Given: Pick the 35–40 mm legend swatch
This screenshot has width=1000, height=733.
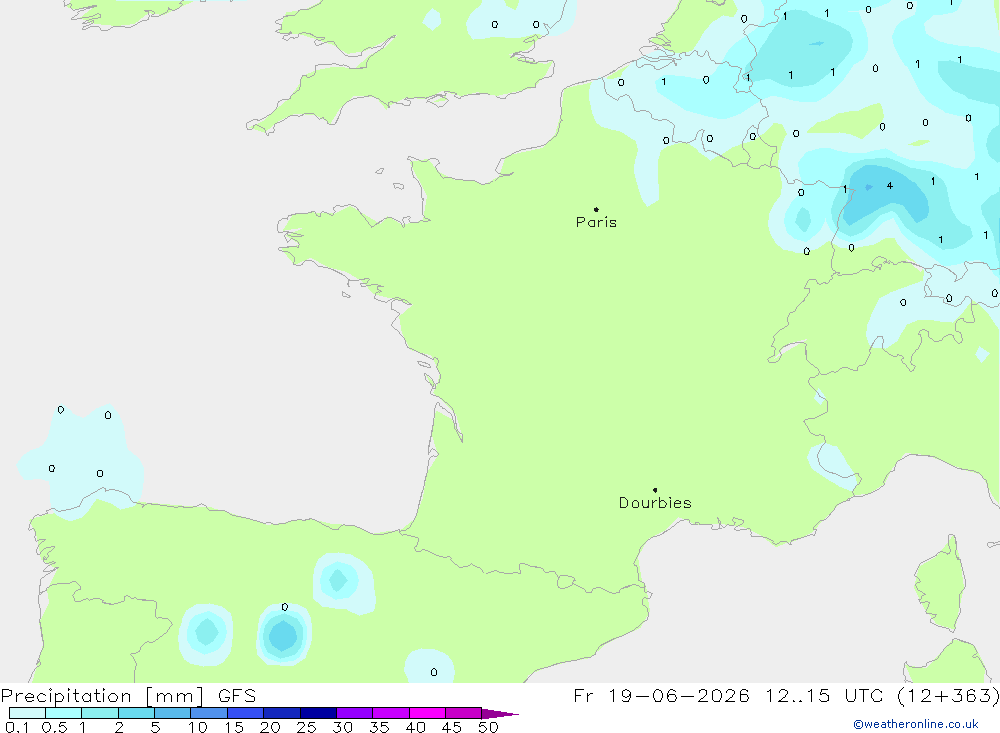Looking at the screenshot, I should [391, 713].
